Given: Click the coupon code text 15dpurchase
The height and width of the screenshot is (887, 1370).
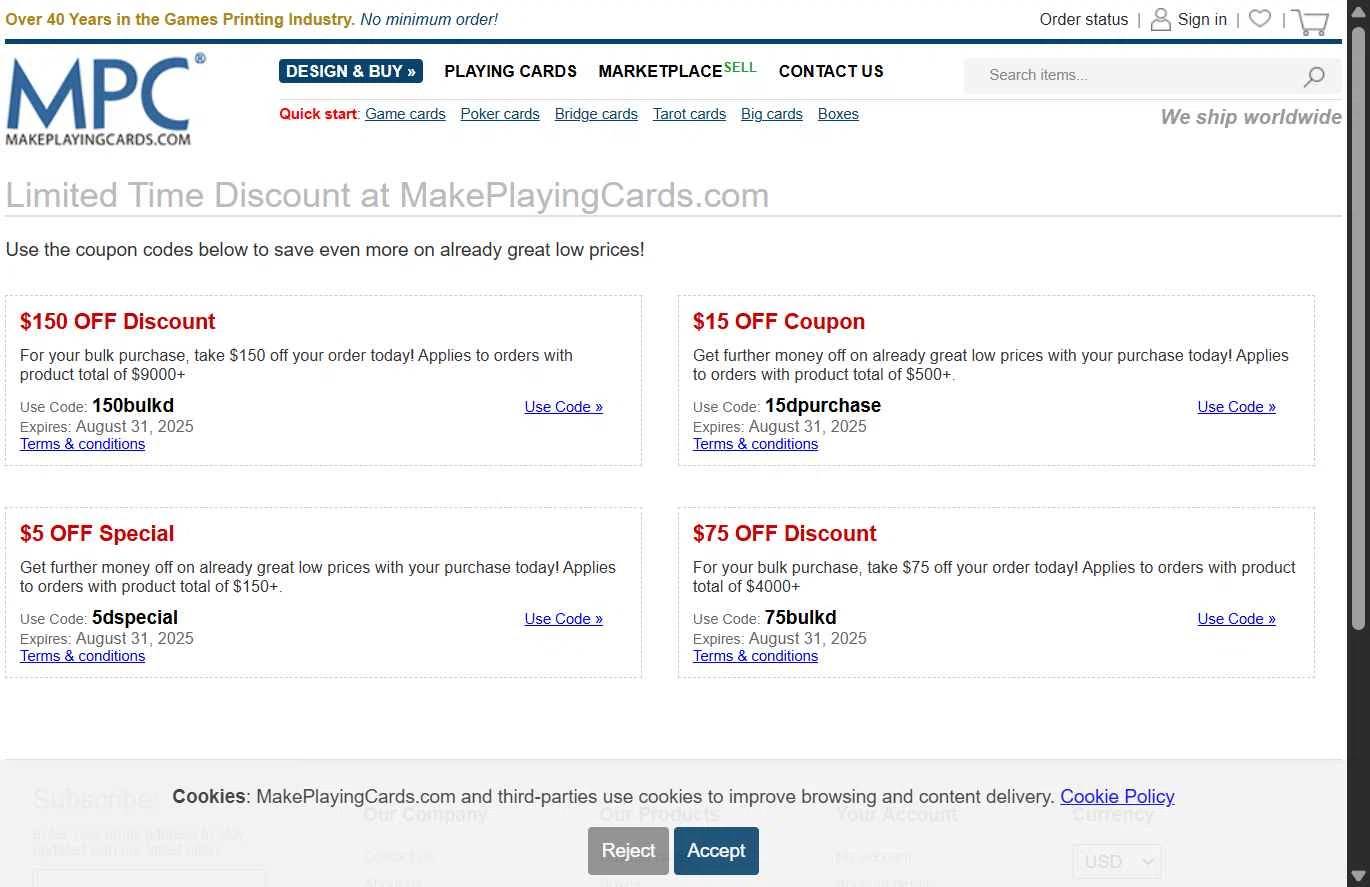Looking at the screenshot, I should (823, 405).
